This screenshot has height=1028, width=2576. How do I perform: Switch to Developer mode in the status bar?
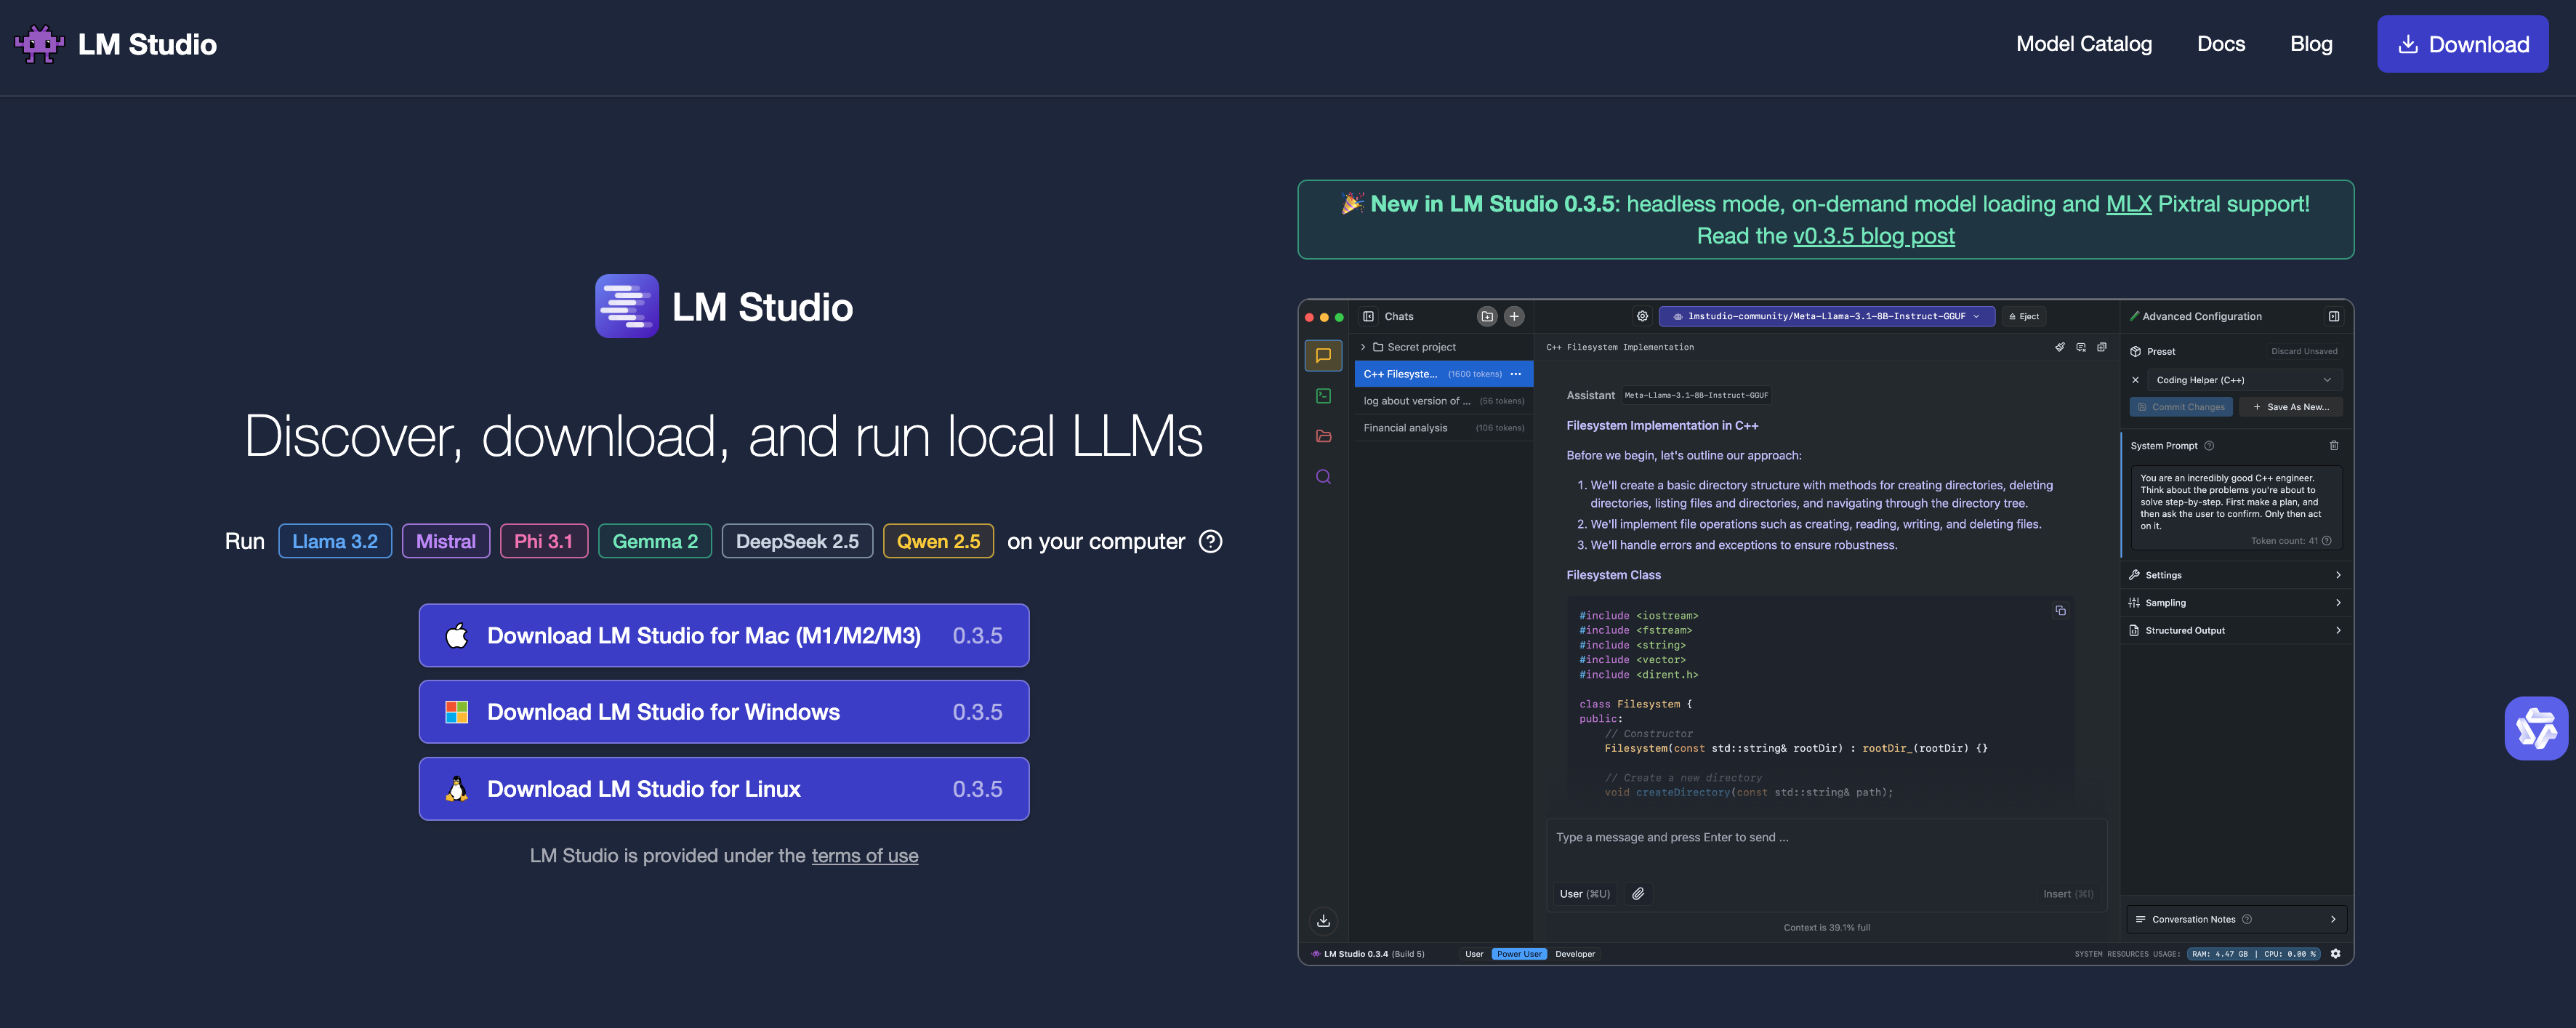point(1575,954)
